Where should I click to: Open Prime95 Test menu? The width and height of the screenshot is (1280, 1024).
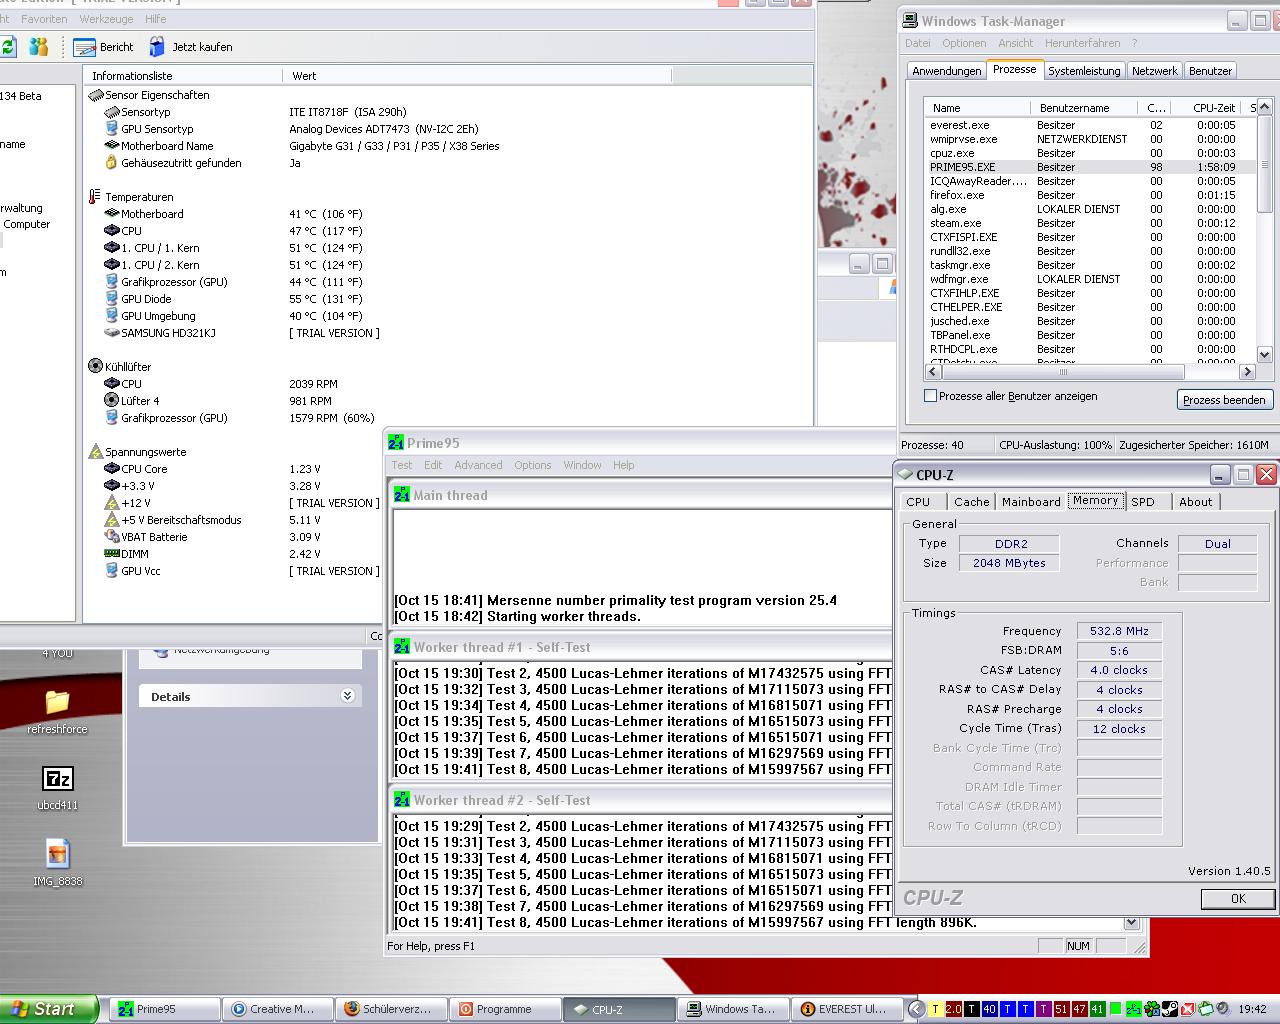(x=402, y=465)
